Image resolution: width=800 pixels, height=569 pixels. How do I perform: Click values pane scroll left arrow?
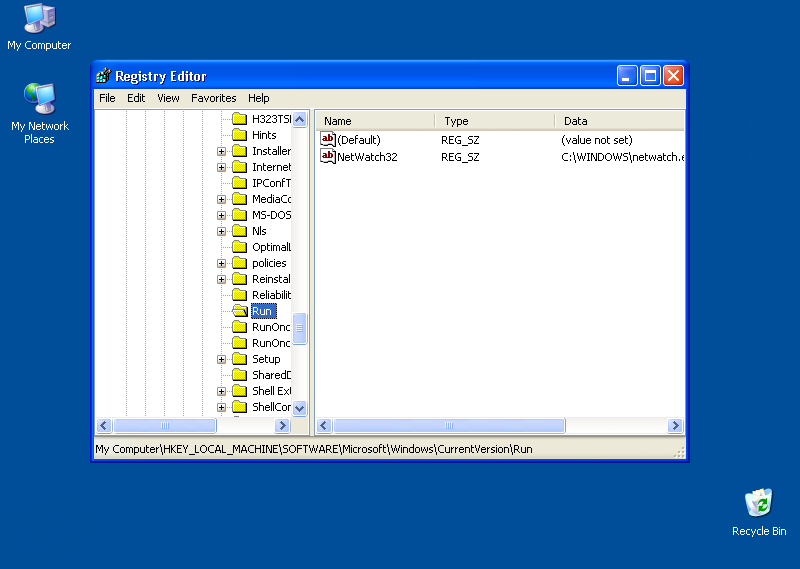tap(324, 426)
